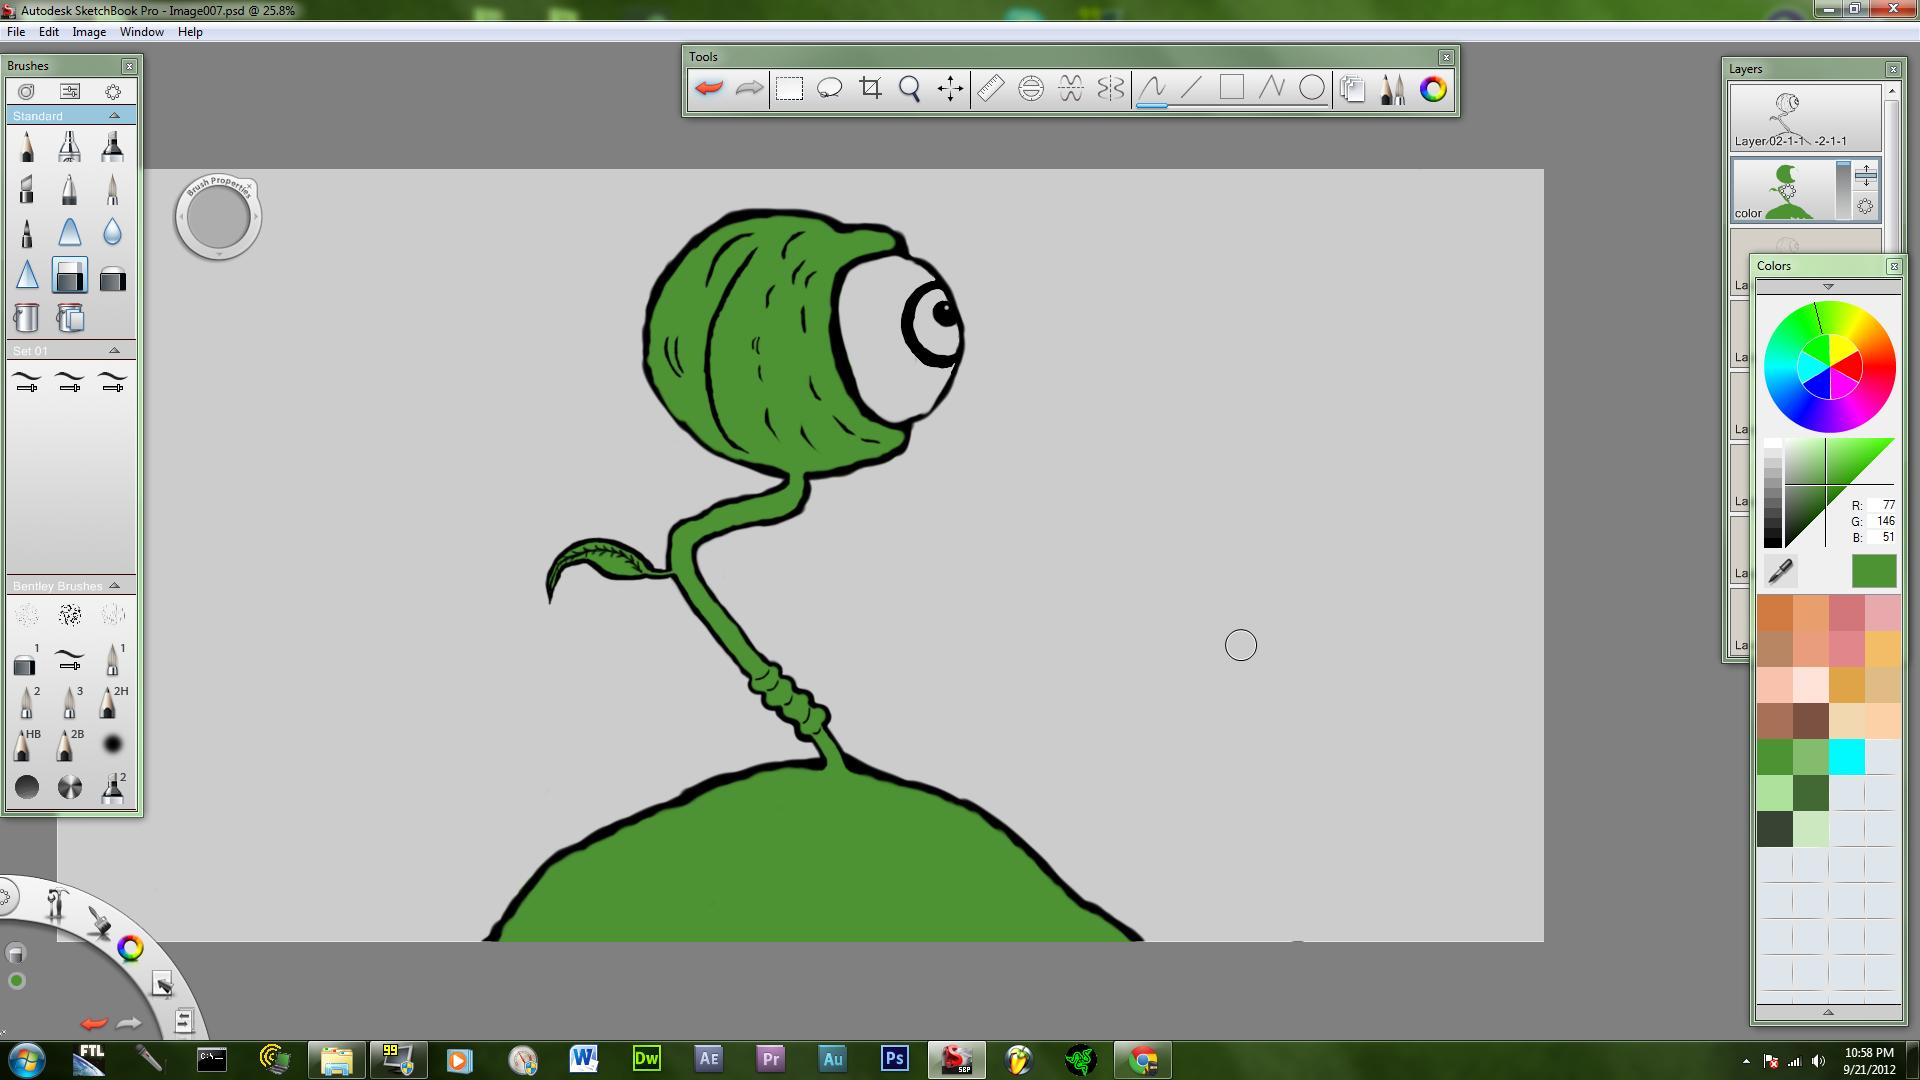The width and height of the screenshot is (1920, 1080).
Task: Toggle the Ellipse guide tool
Action: 1031,88
